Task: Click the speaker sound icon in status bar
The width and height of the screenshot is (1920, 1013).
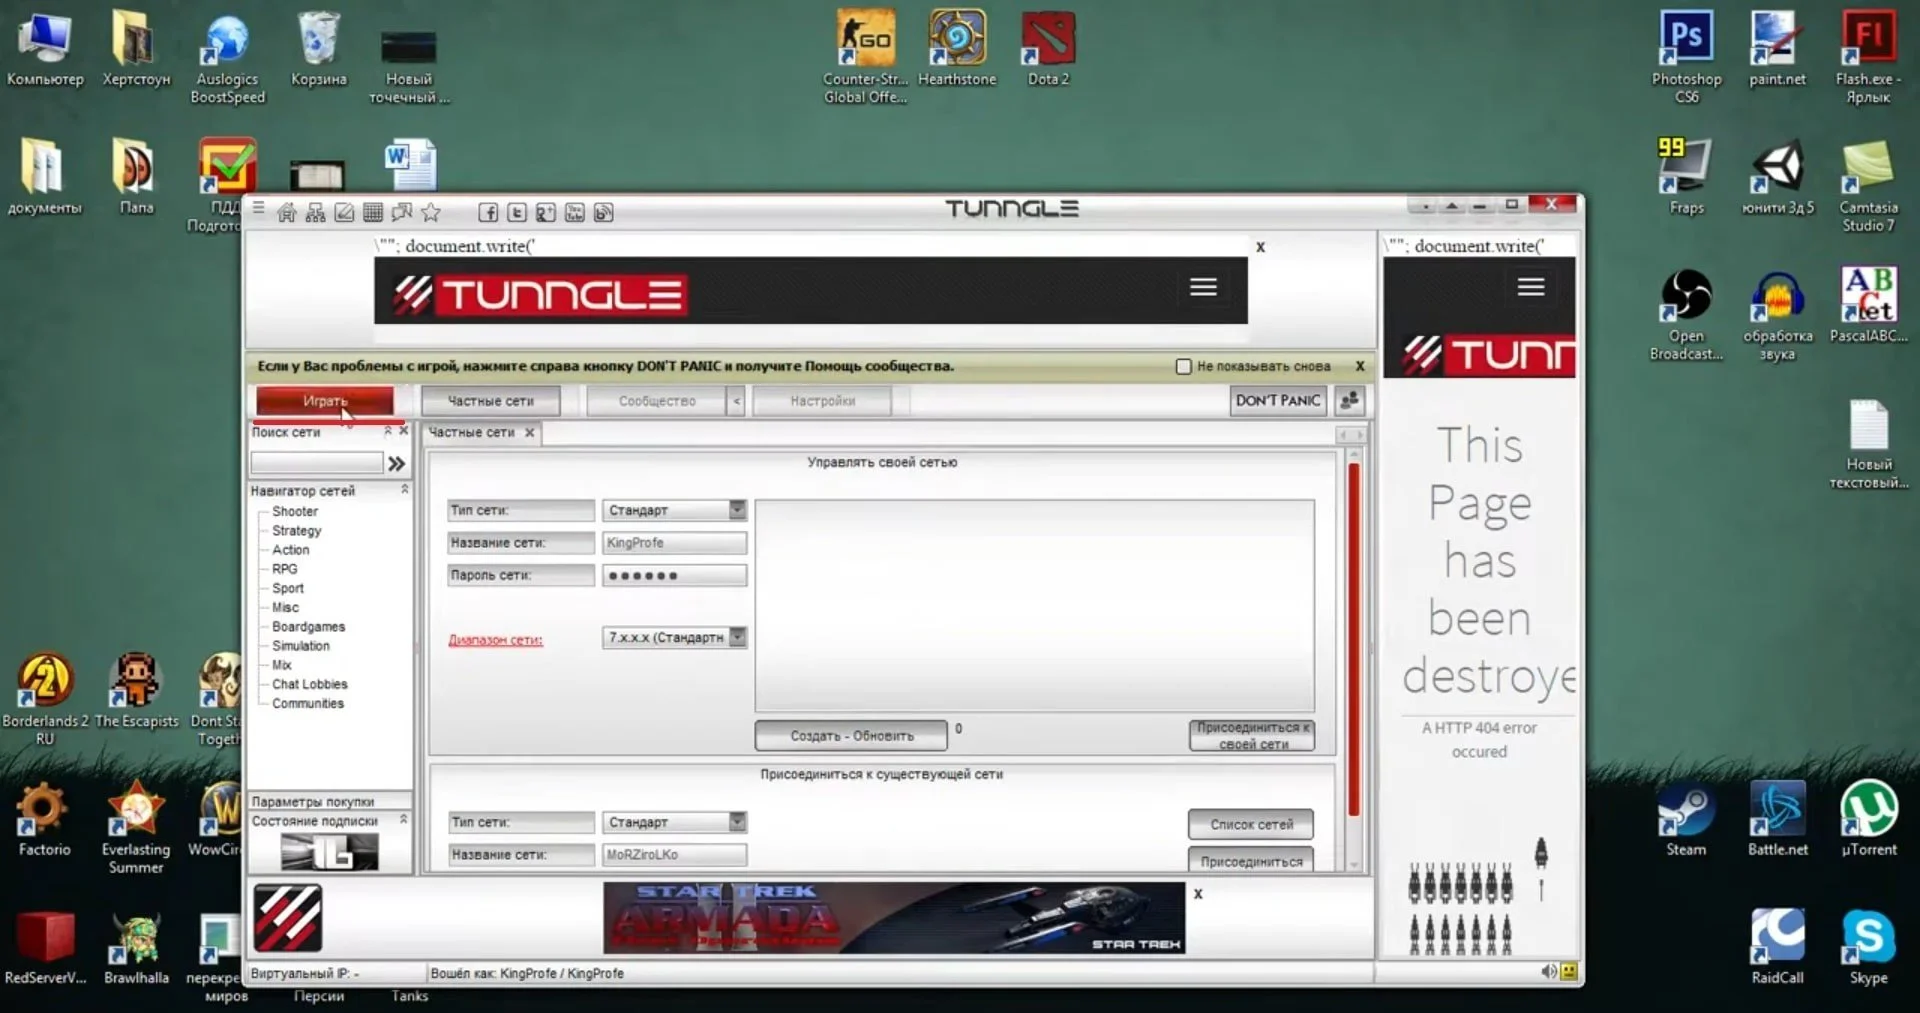Action: click(x=1548, y=971)
